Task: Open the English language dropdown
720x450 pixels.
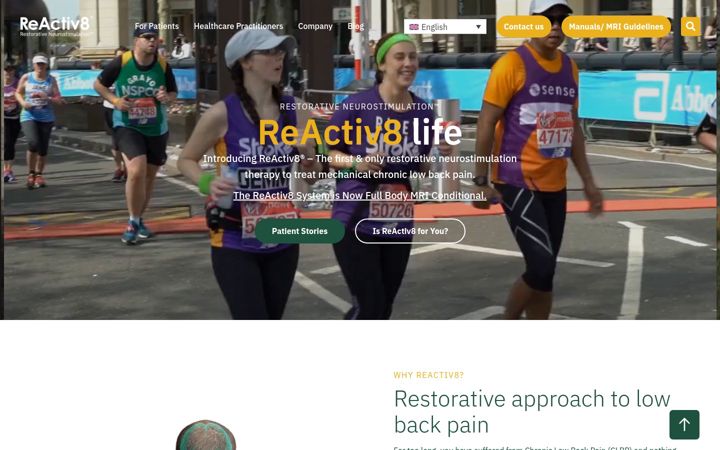Action: [445, 27]
